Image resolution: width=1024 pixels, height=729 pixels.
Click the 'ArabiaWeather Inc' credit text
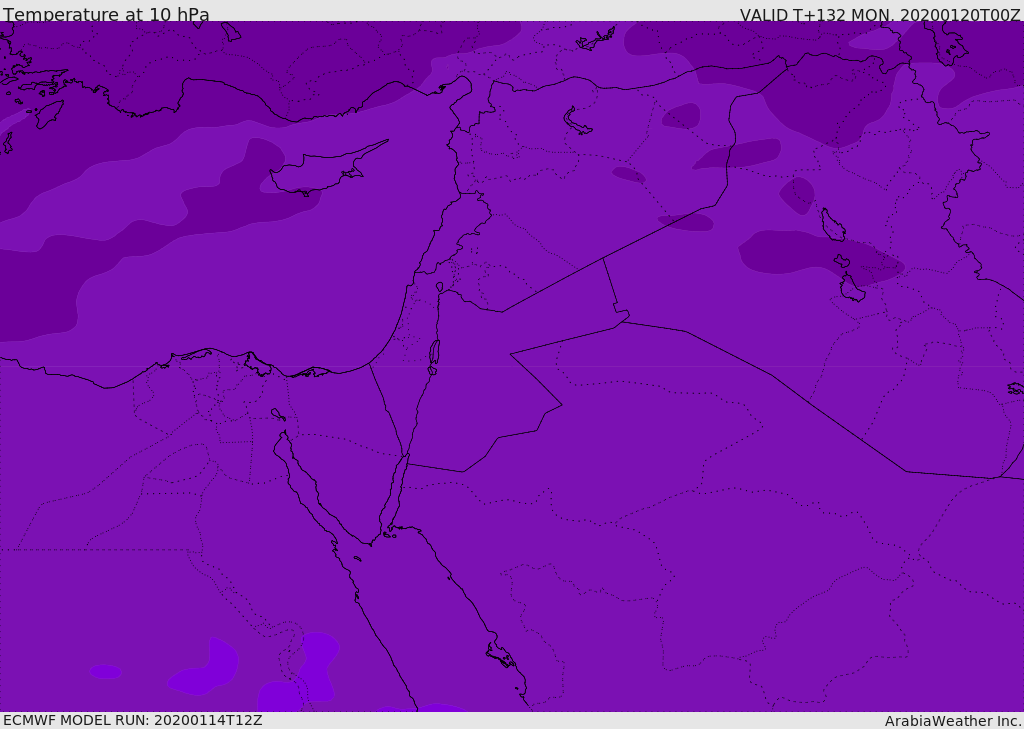[952, 721]
